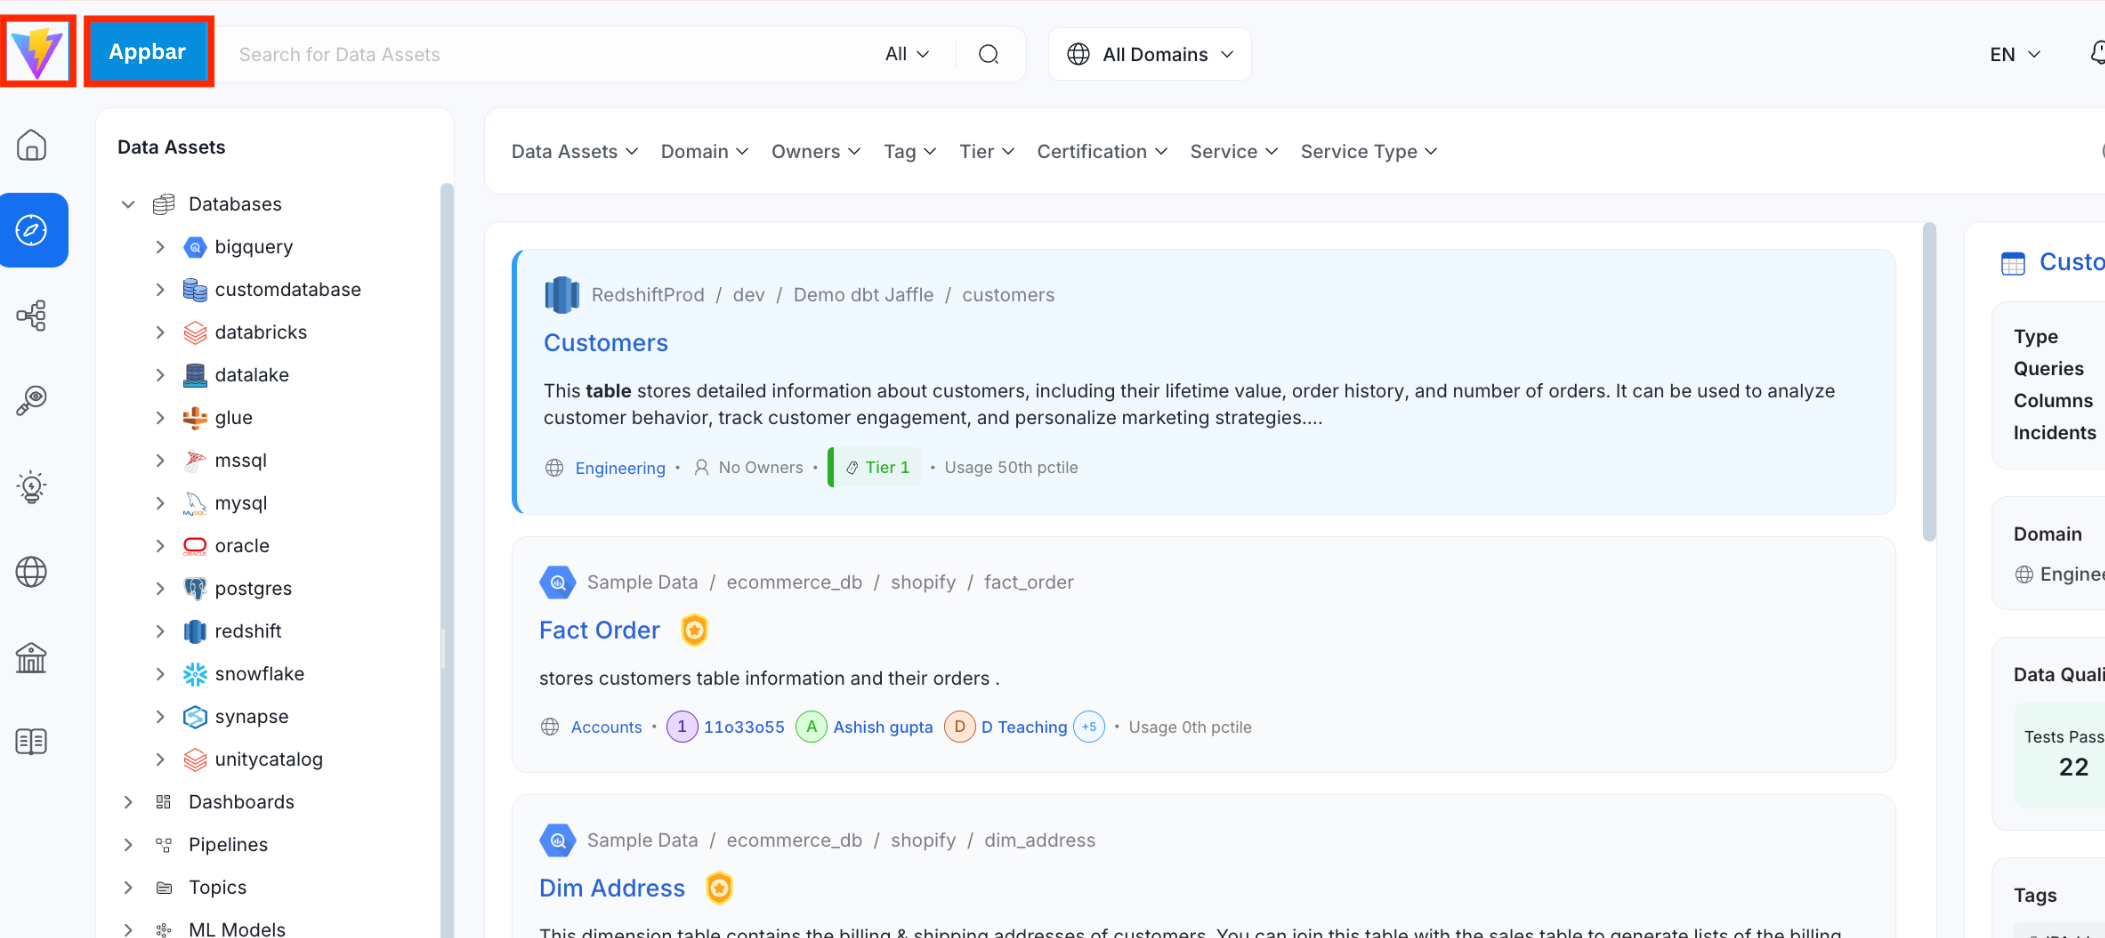
Task: Open the Certification filter dropdown
Action: click(x=1102, y=152)
